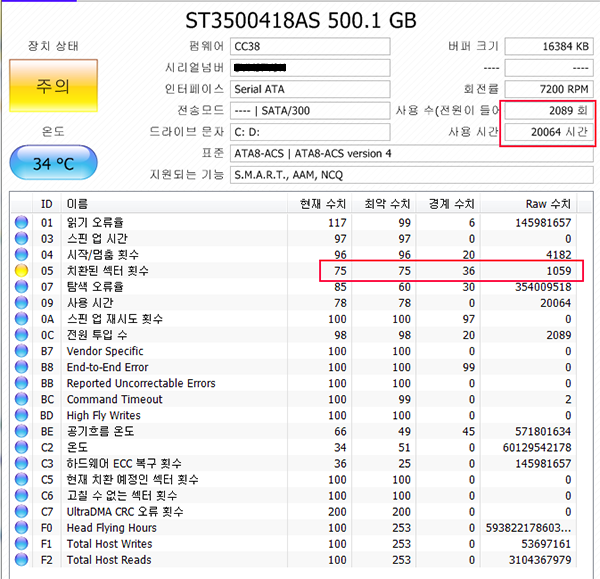Click the 최악 수치 column header
Viewport: 600px width, 579px height.
coord(384,204)
